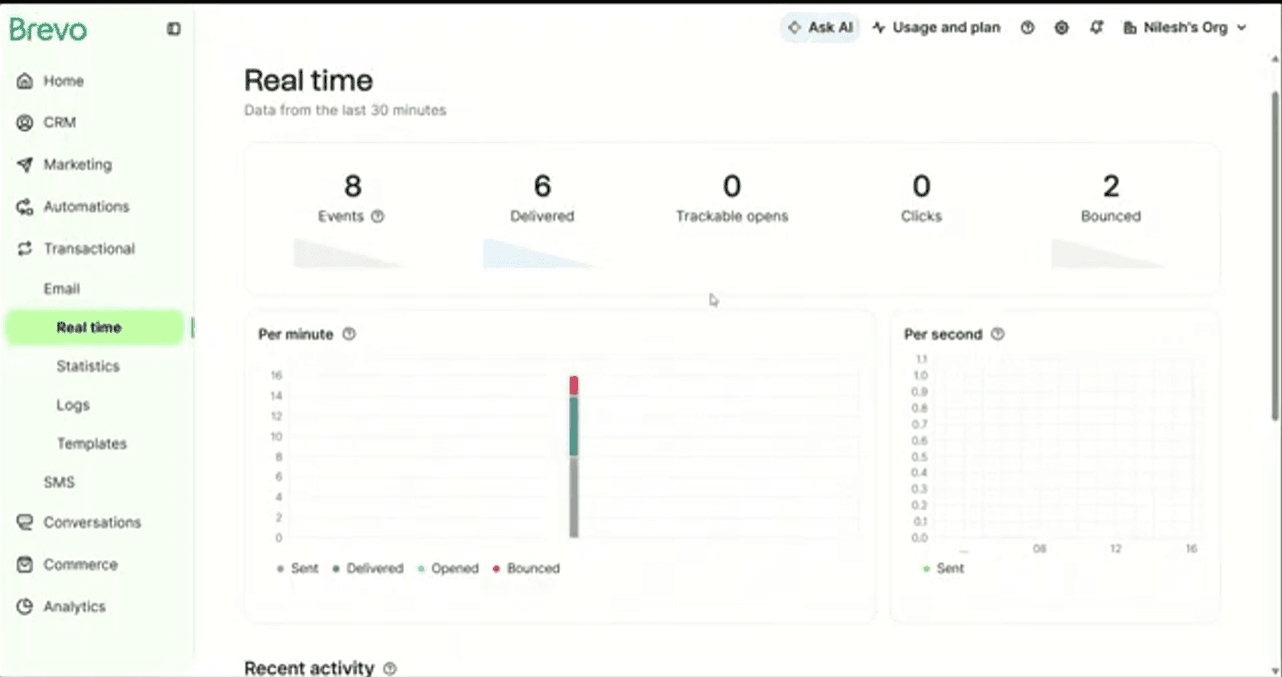Click 'Data from the last 30 minutes' text
The width and height of the screenshot is (1282, 677).
345,110
